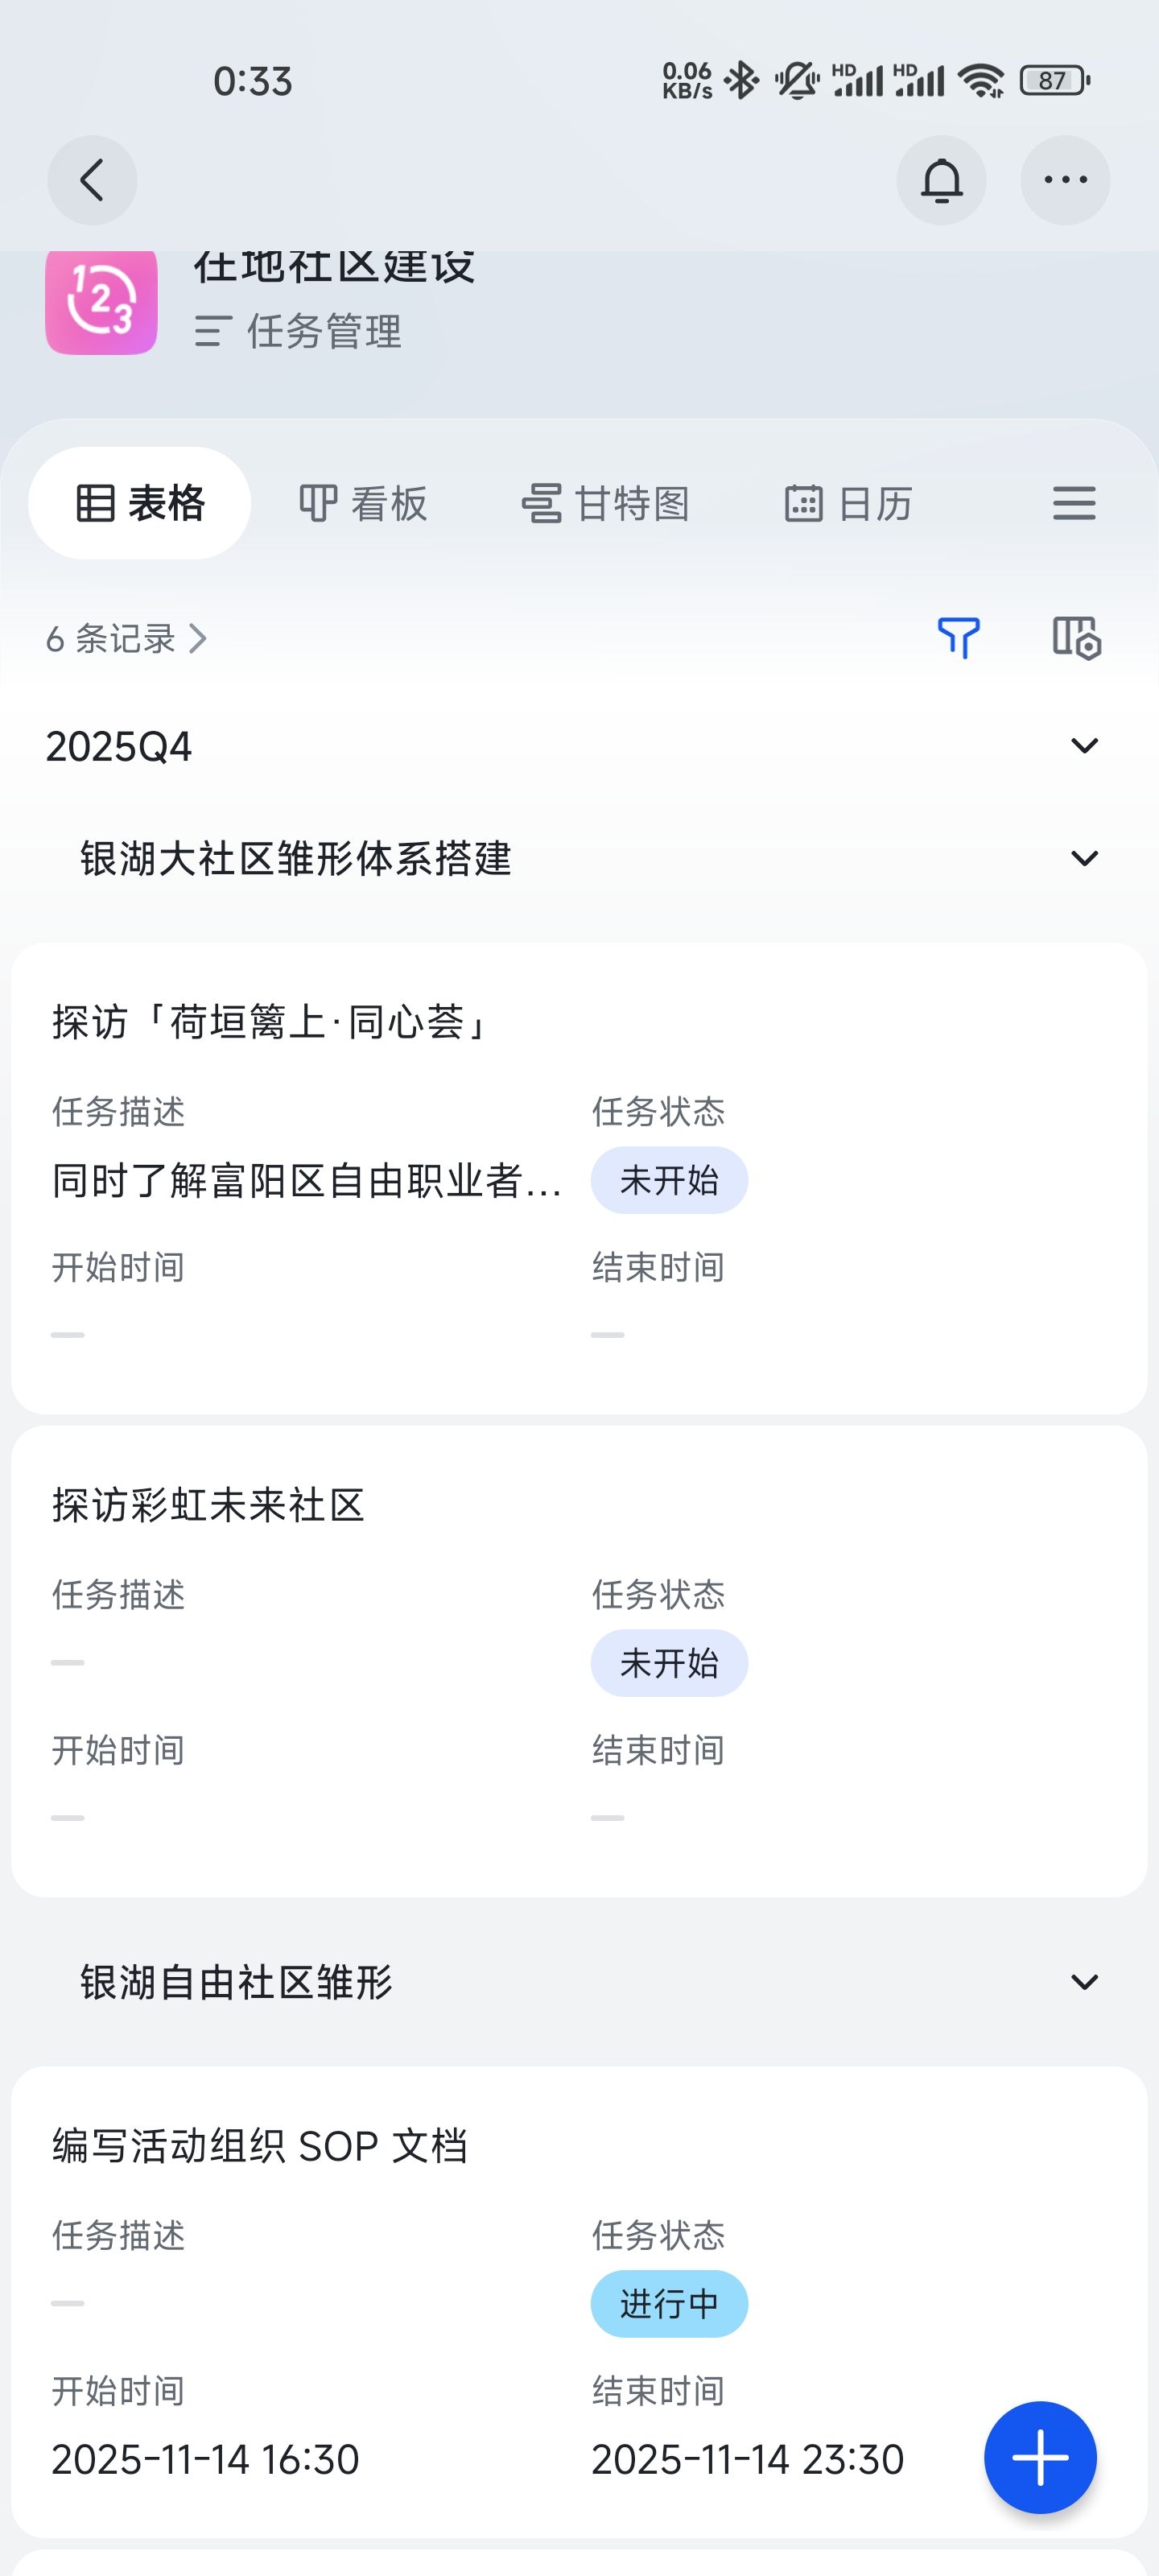Switch to the 日历 view tab
Image resolution: width=1159 pixels, height=2576 pixels.
[x=849, y=503]
